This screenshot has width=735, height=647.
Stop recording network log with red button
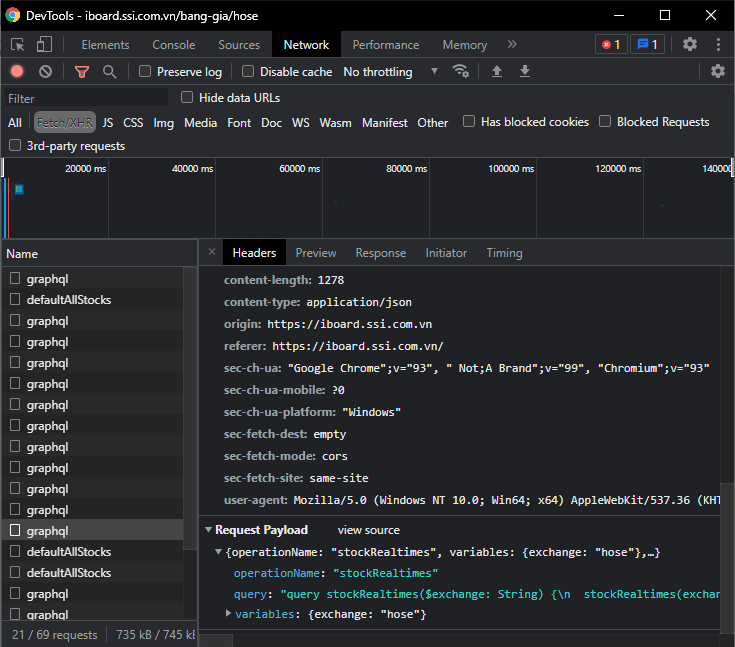click(x=17, y=71)
